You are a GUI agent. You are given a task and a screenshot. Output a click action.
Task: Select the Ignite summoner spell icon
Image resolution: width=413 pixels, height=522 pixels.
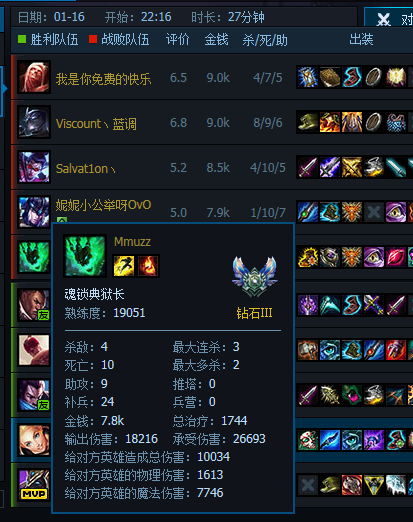click(x=148, y=266)
